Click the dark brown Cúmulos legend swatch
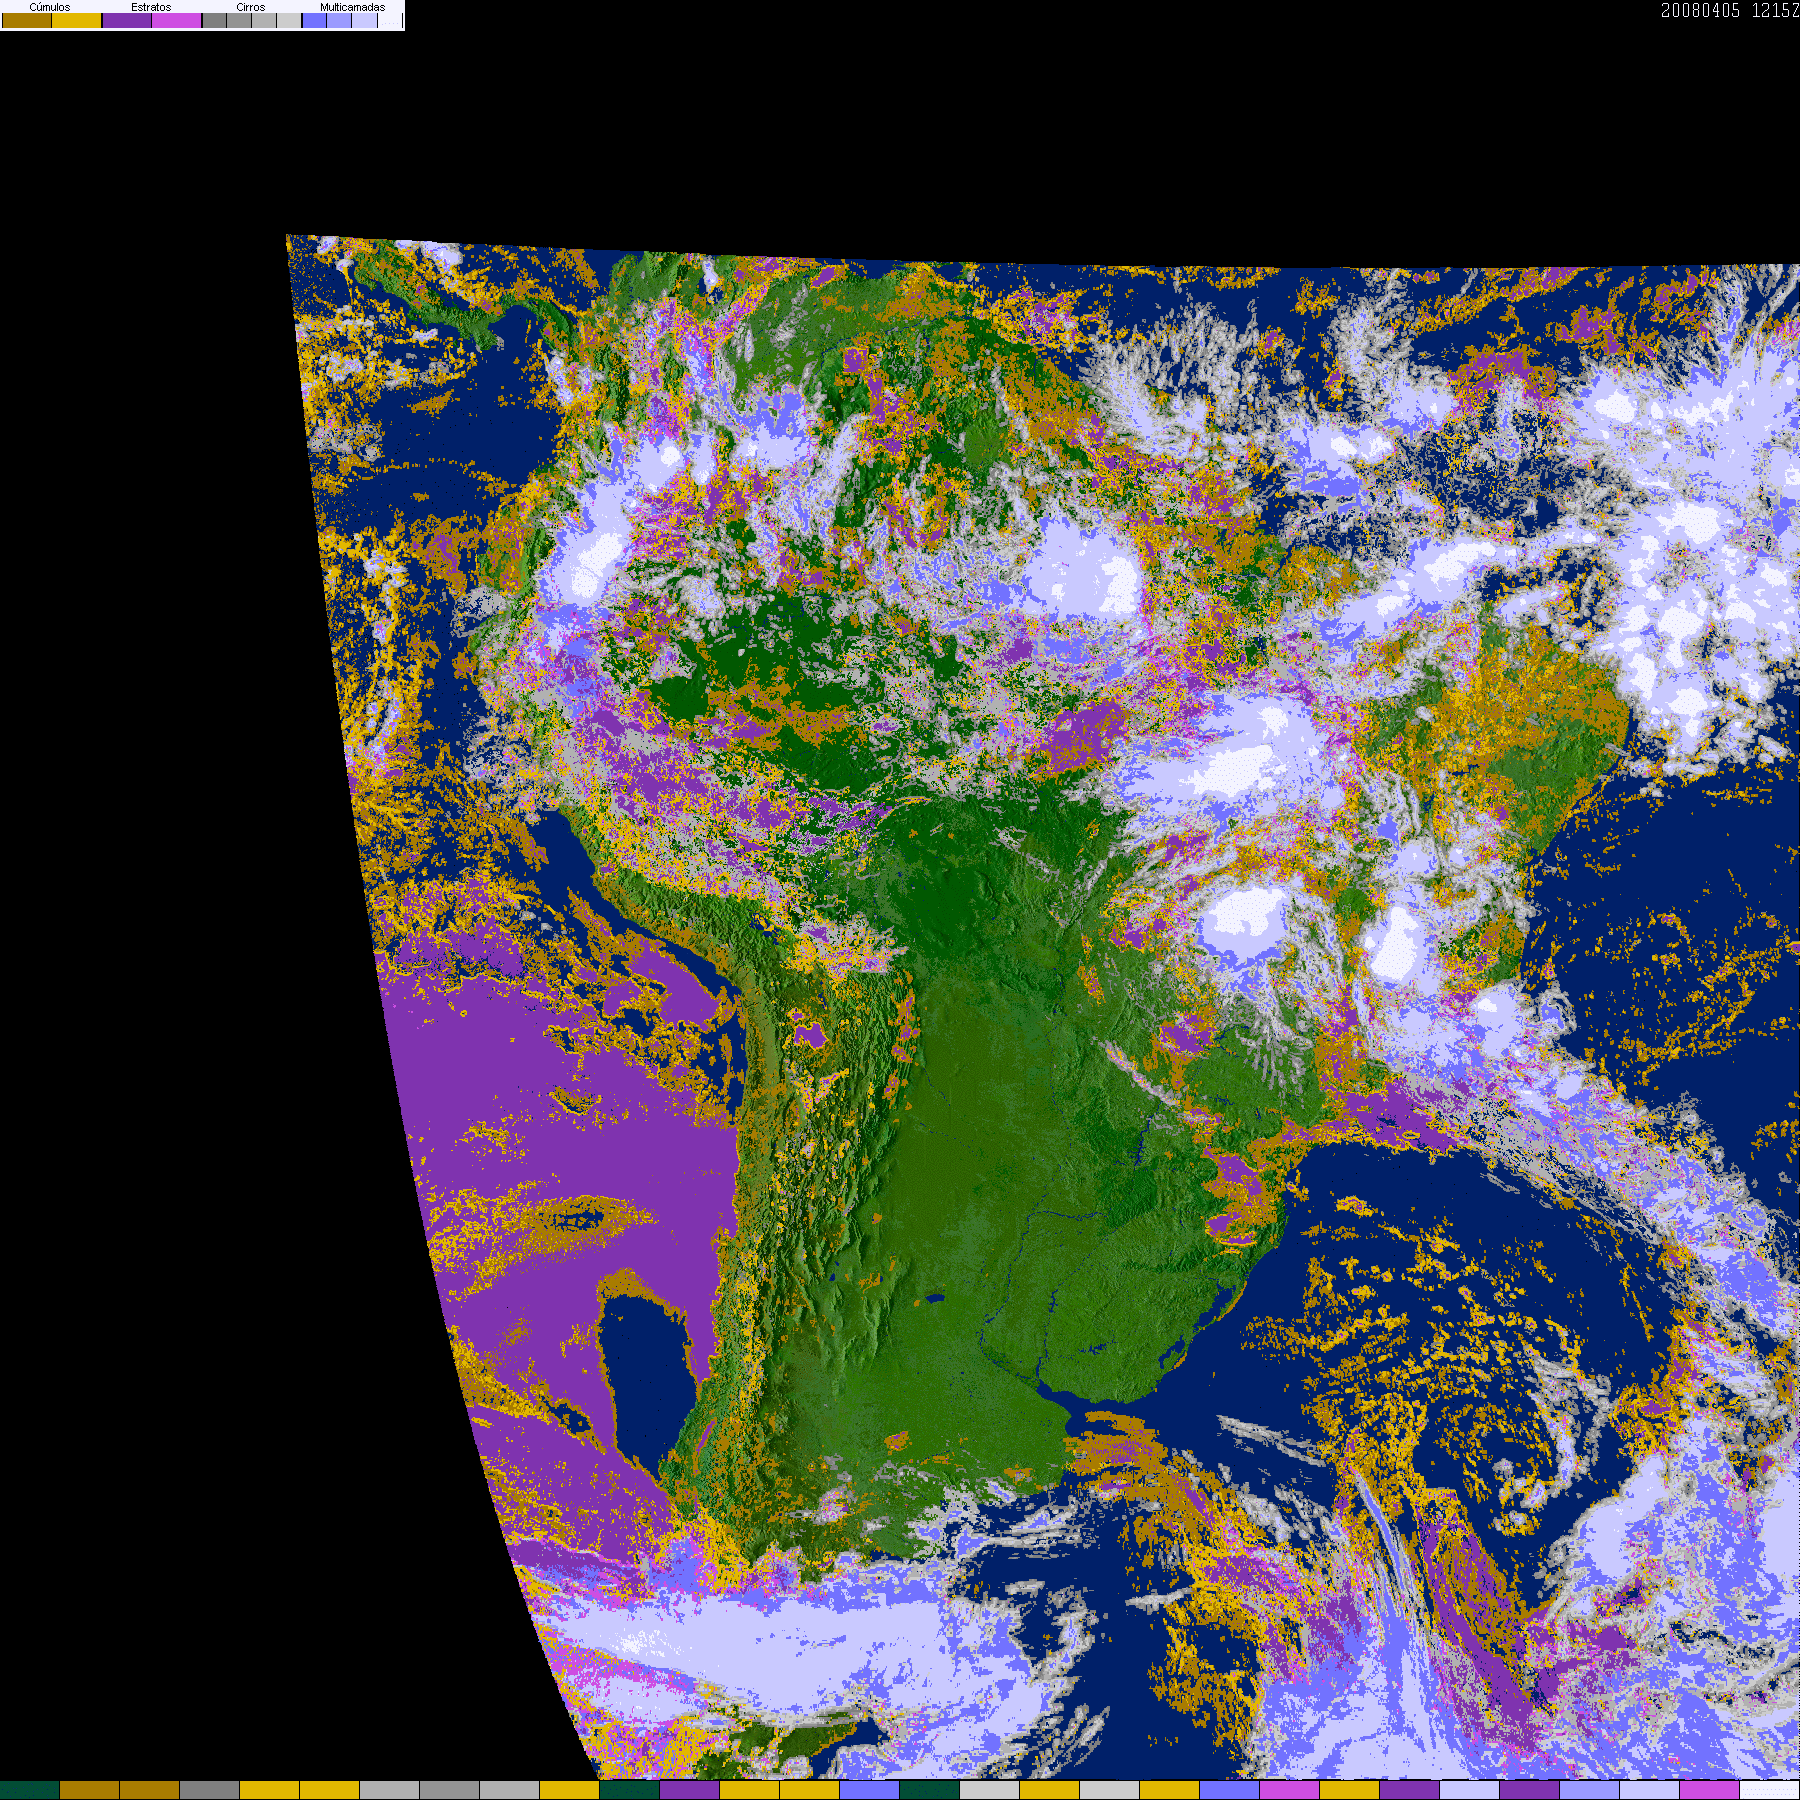This screenshot has height=1800, width=1800. 27,20
